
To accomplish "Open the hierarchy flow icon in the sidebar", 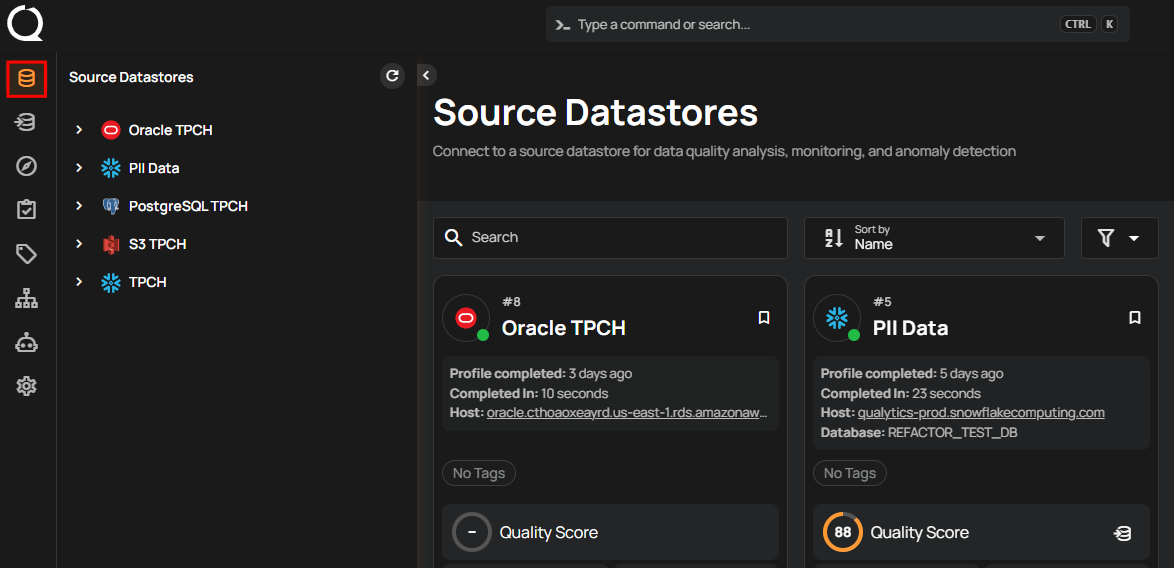I will point(27,299).
